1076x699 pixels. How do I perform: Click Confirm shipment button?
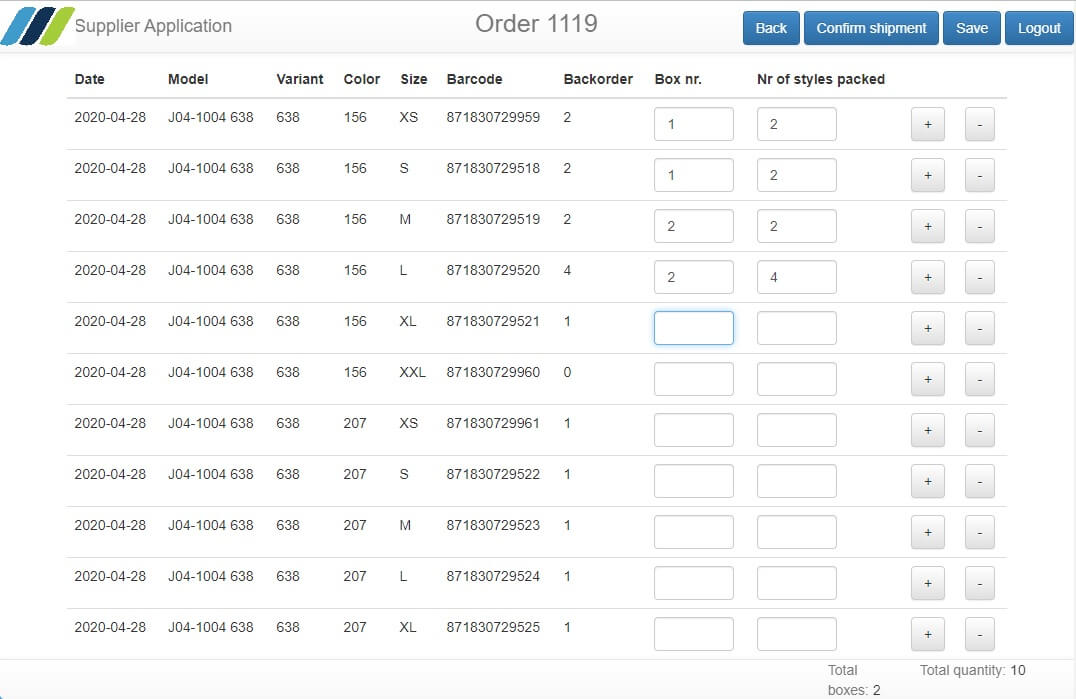point(871,28)
